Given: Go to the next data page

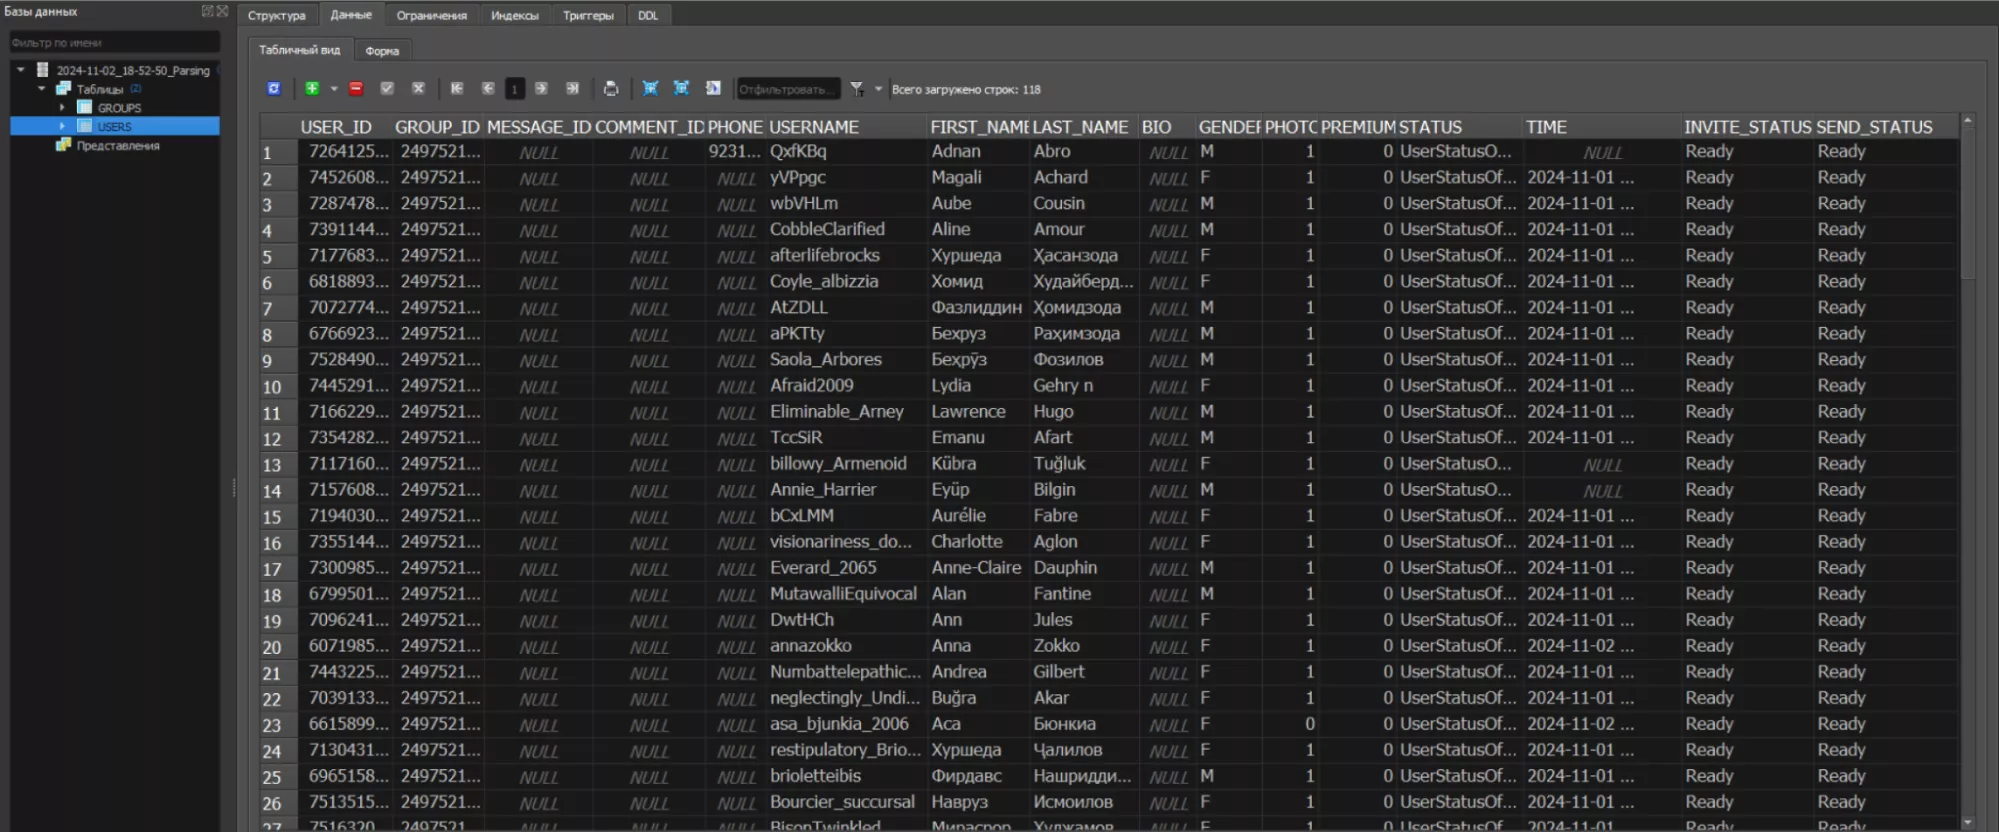Looking at the screenshot, I should [541, 89].
